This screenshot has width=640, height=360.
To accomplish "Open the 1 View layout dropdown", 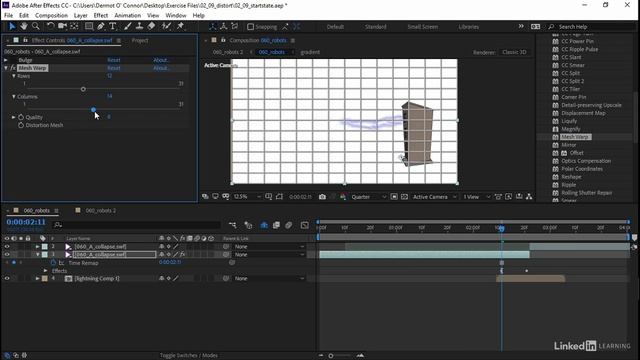I will pos(476,197).
